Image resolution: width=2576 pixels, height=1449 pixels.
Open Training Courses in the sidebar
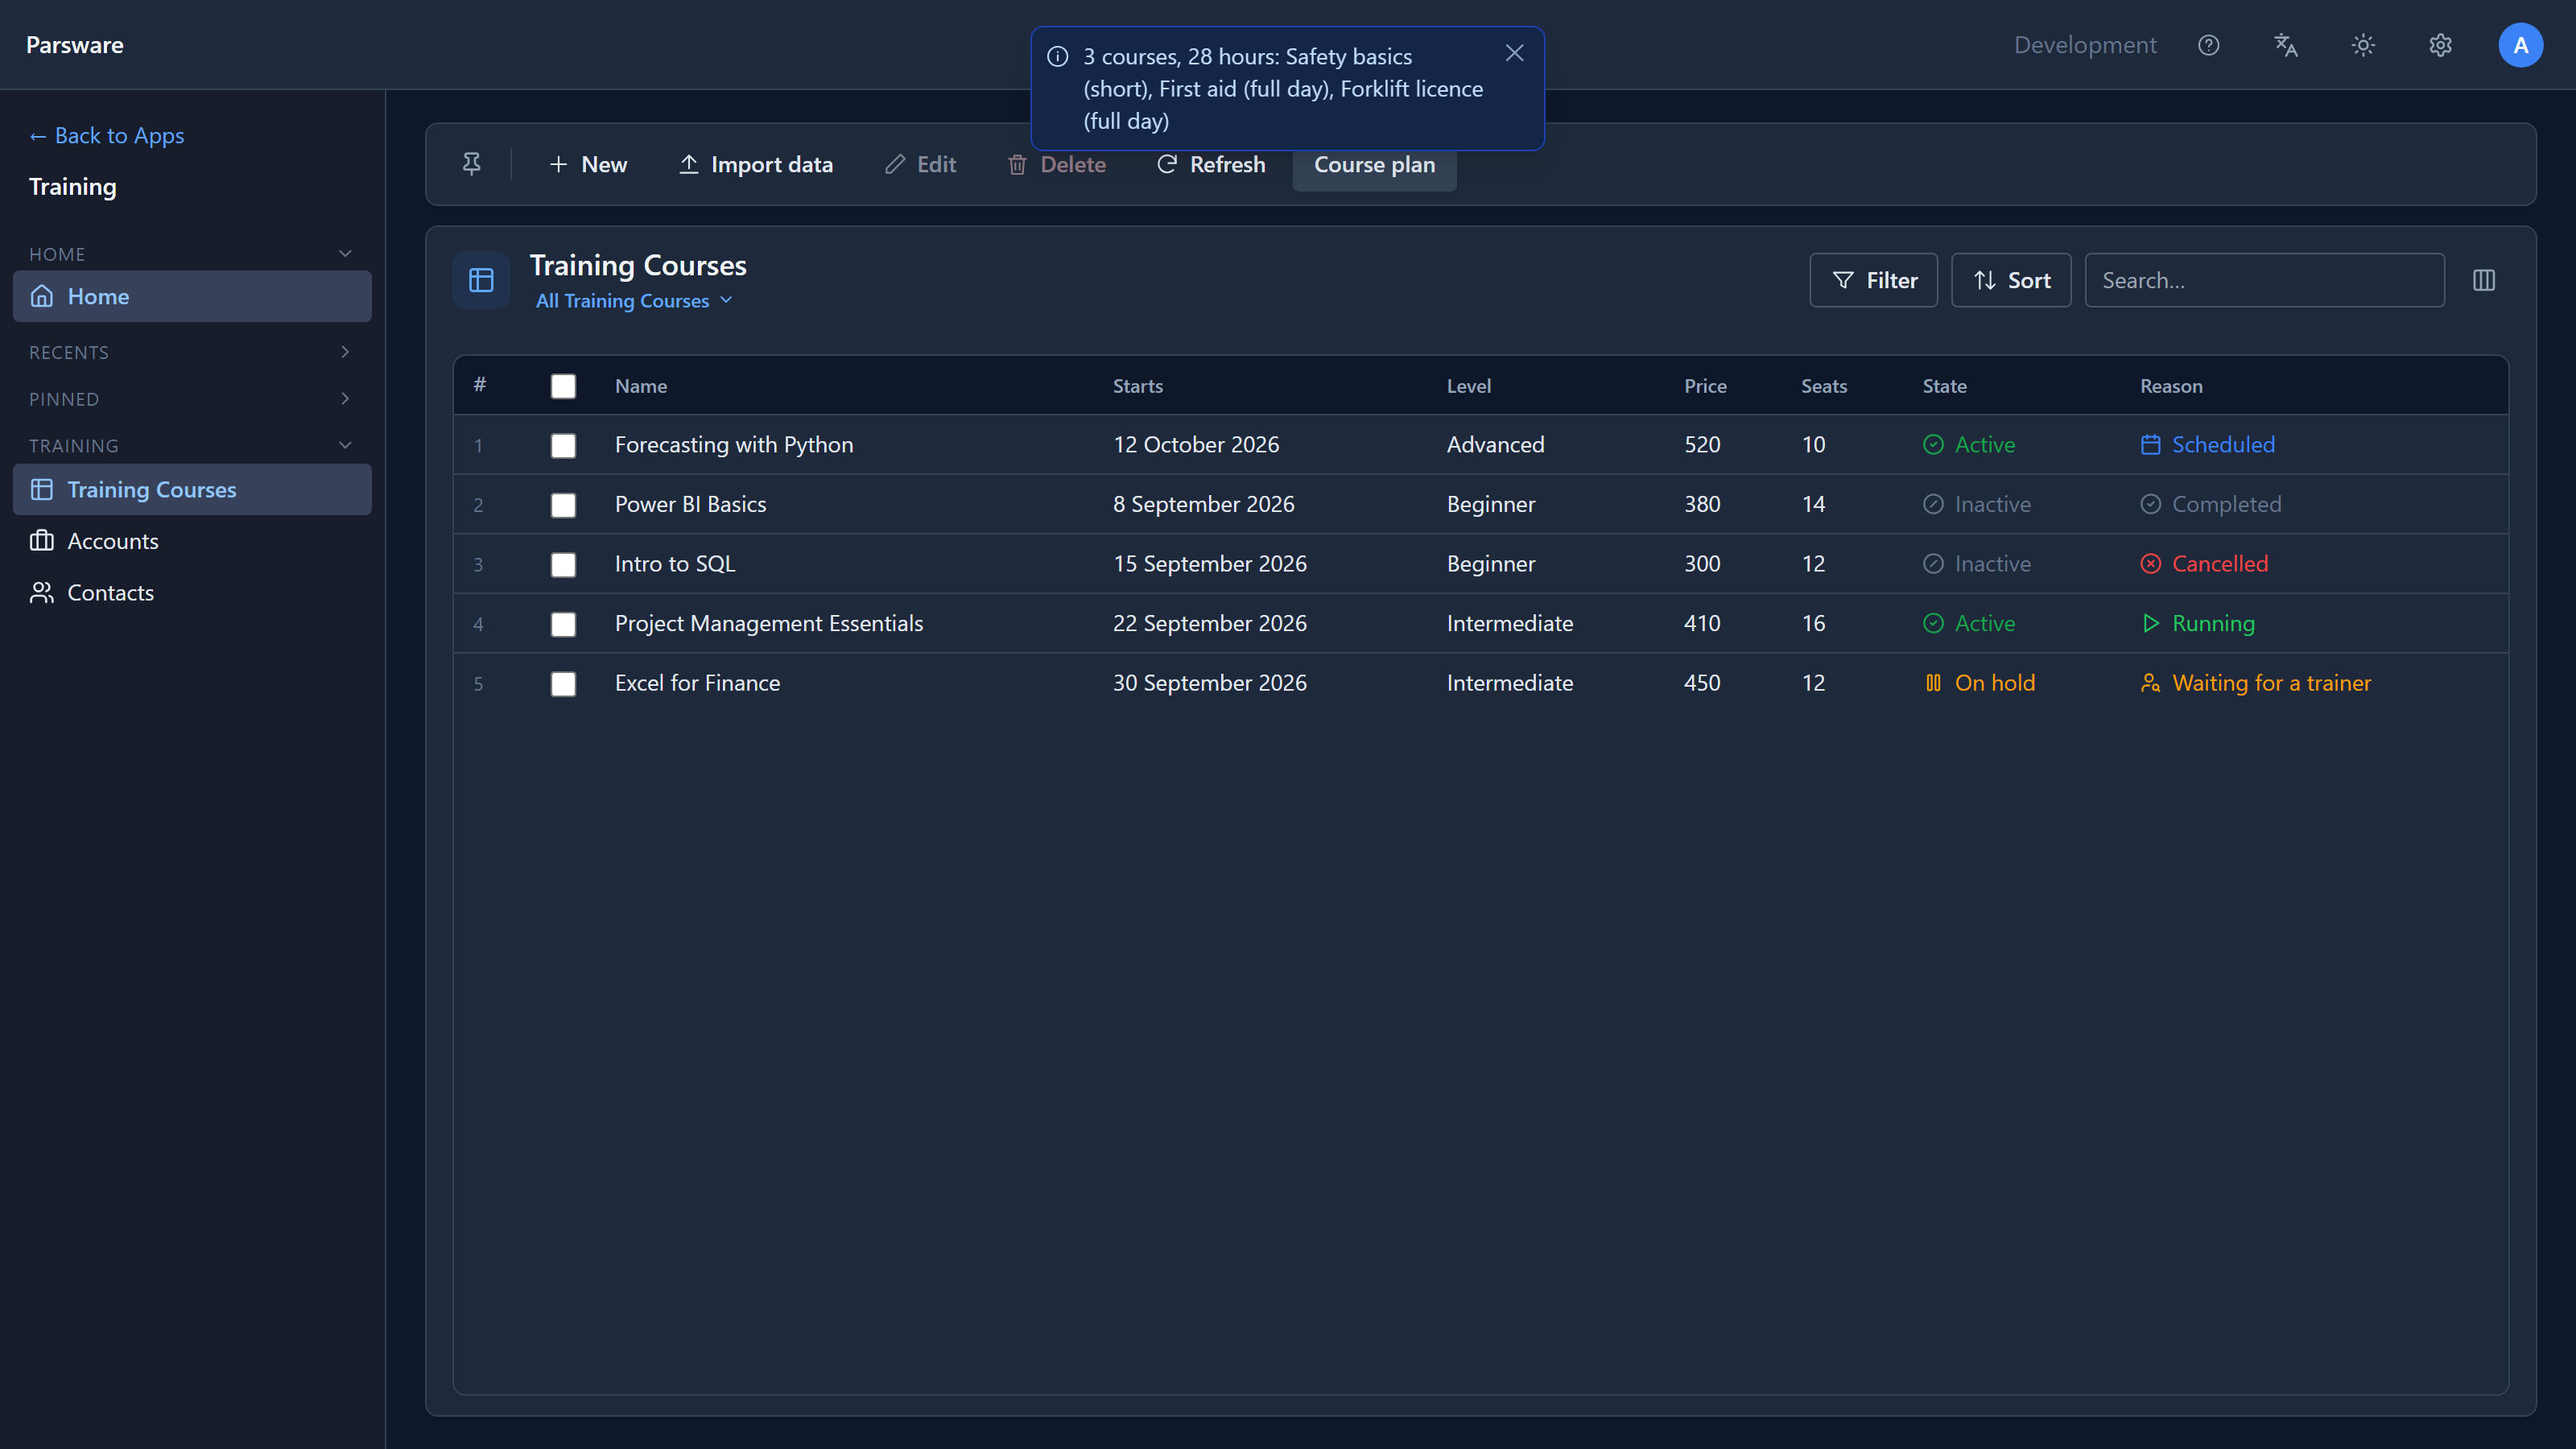(192, 489)
